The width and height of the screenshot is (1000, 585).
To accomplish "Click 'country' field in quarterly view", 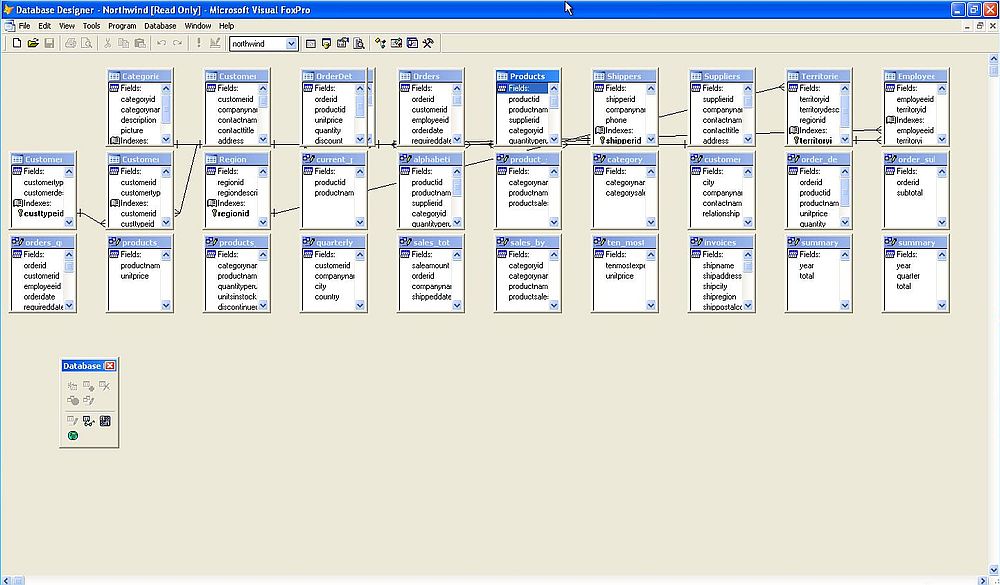I will point(327,297).
